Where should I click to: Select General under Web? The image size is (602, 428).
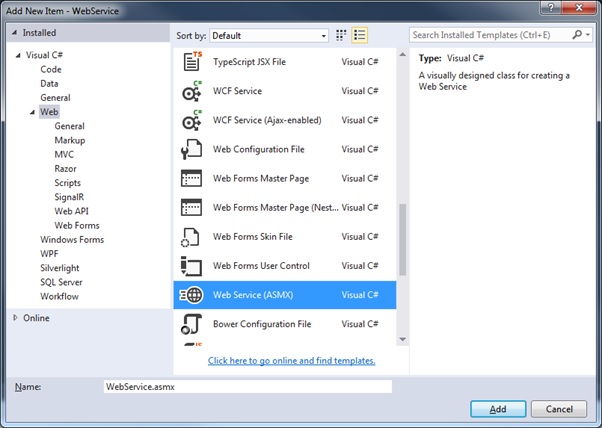coord(69,126)
